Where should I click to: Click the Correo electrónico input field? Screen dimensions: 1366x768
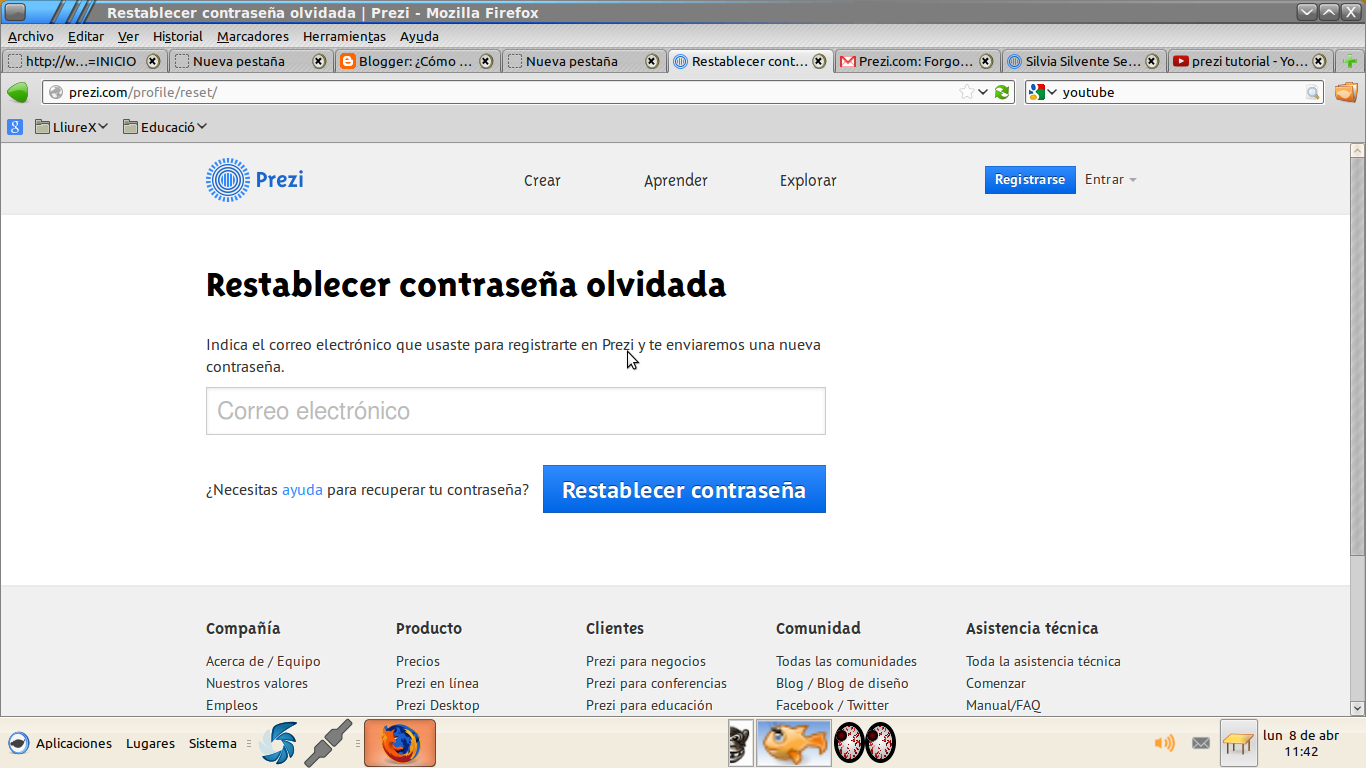point(516,411)
